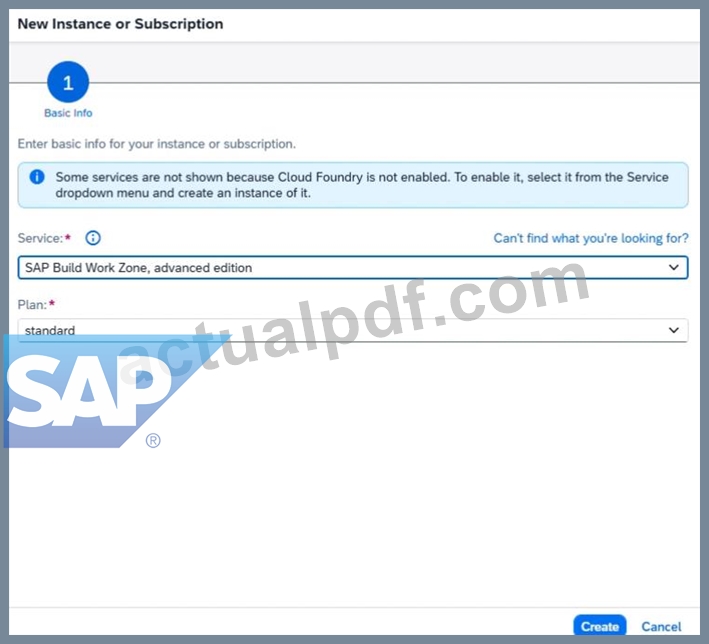Click the Create button
The image size is (709, 644).
600,626
